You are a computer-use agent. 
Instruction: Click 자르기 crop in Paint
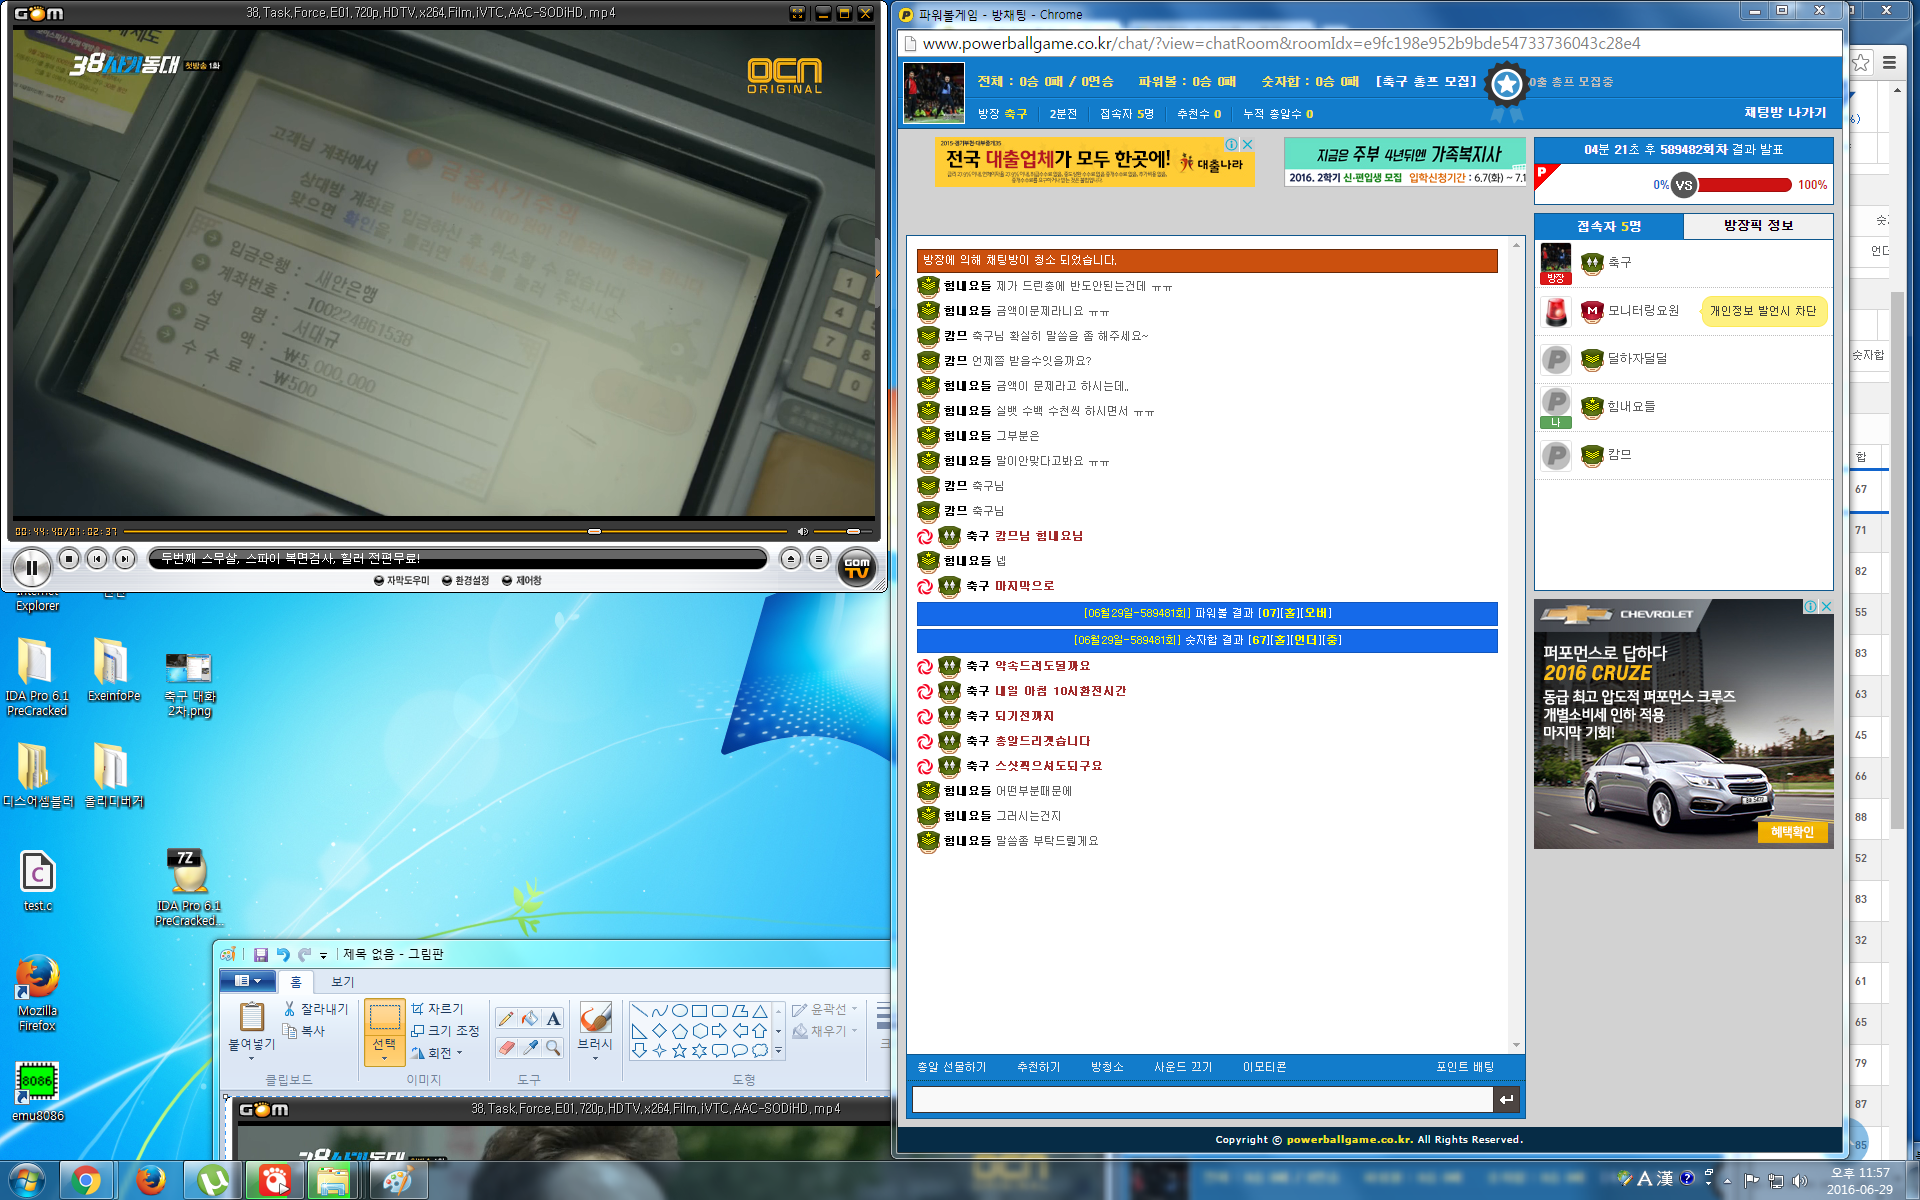pyautogui.click(x=437, y=1009)
